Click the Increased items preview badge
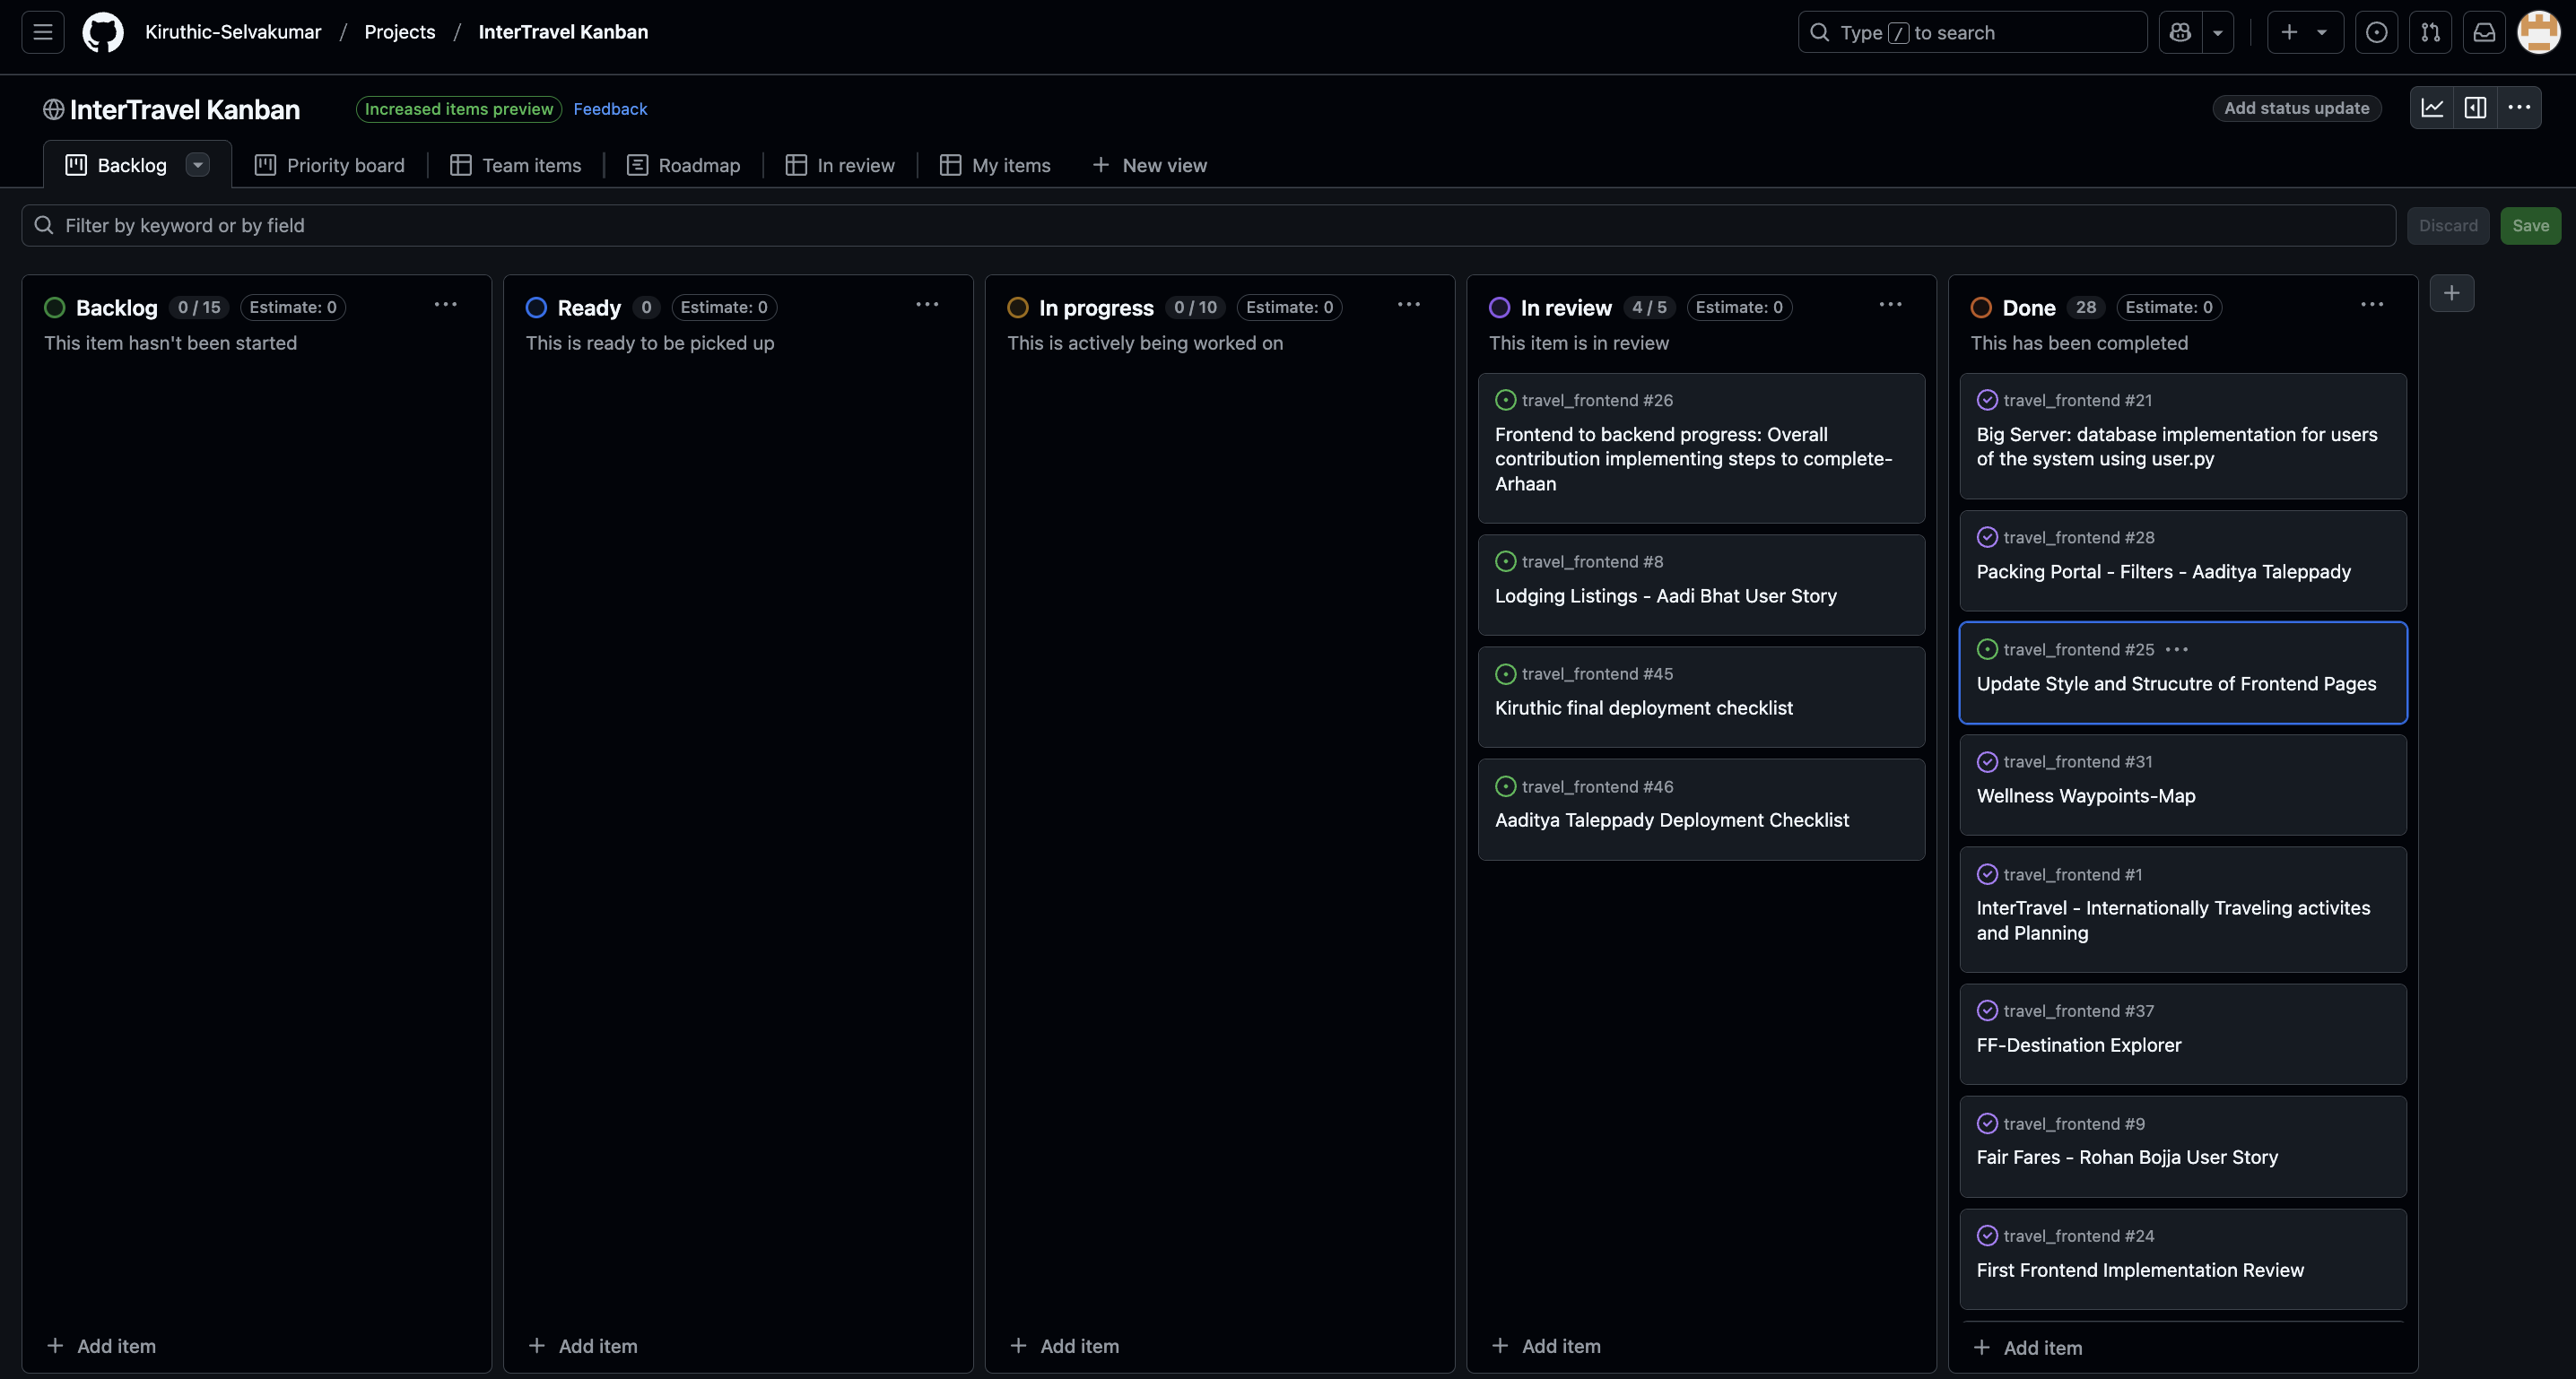This screenshot has height=1379, width=2576. pos(458,108)
